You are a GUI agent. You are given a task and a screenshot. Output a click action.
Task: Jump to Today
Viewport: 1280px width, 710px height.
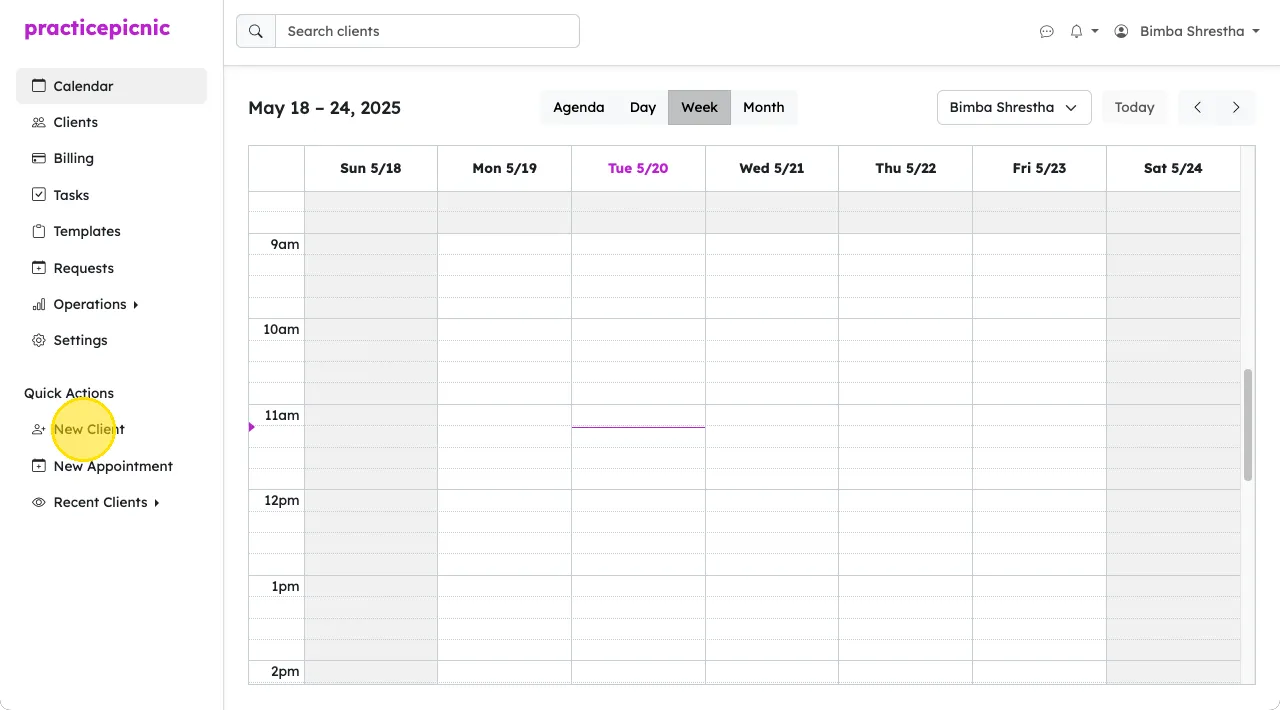click(1135, 107)
